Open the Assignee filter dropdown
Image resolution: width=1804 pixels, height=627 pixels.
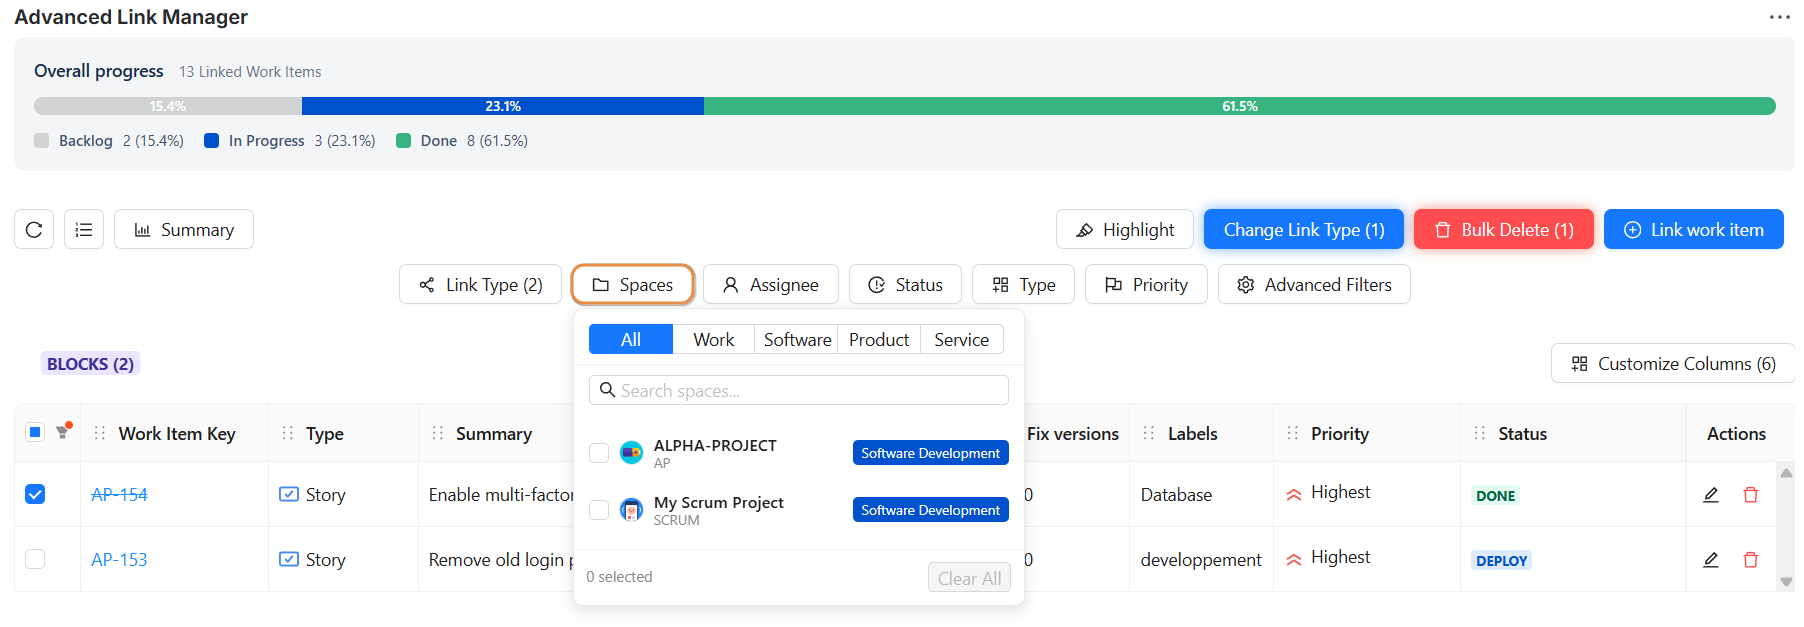pyautogui.click(x=771, y=285)
